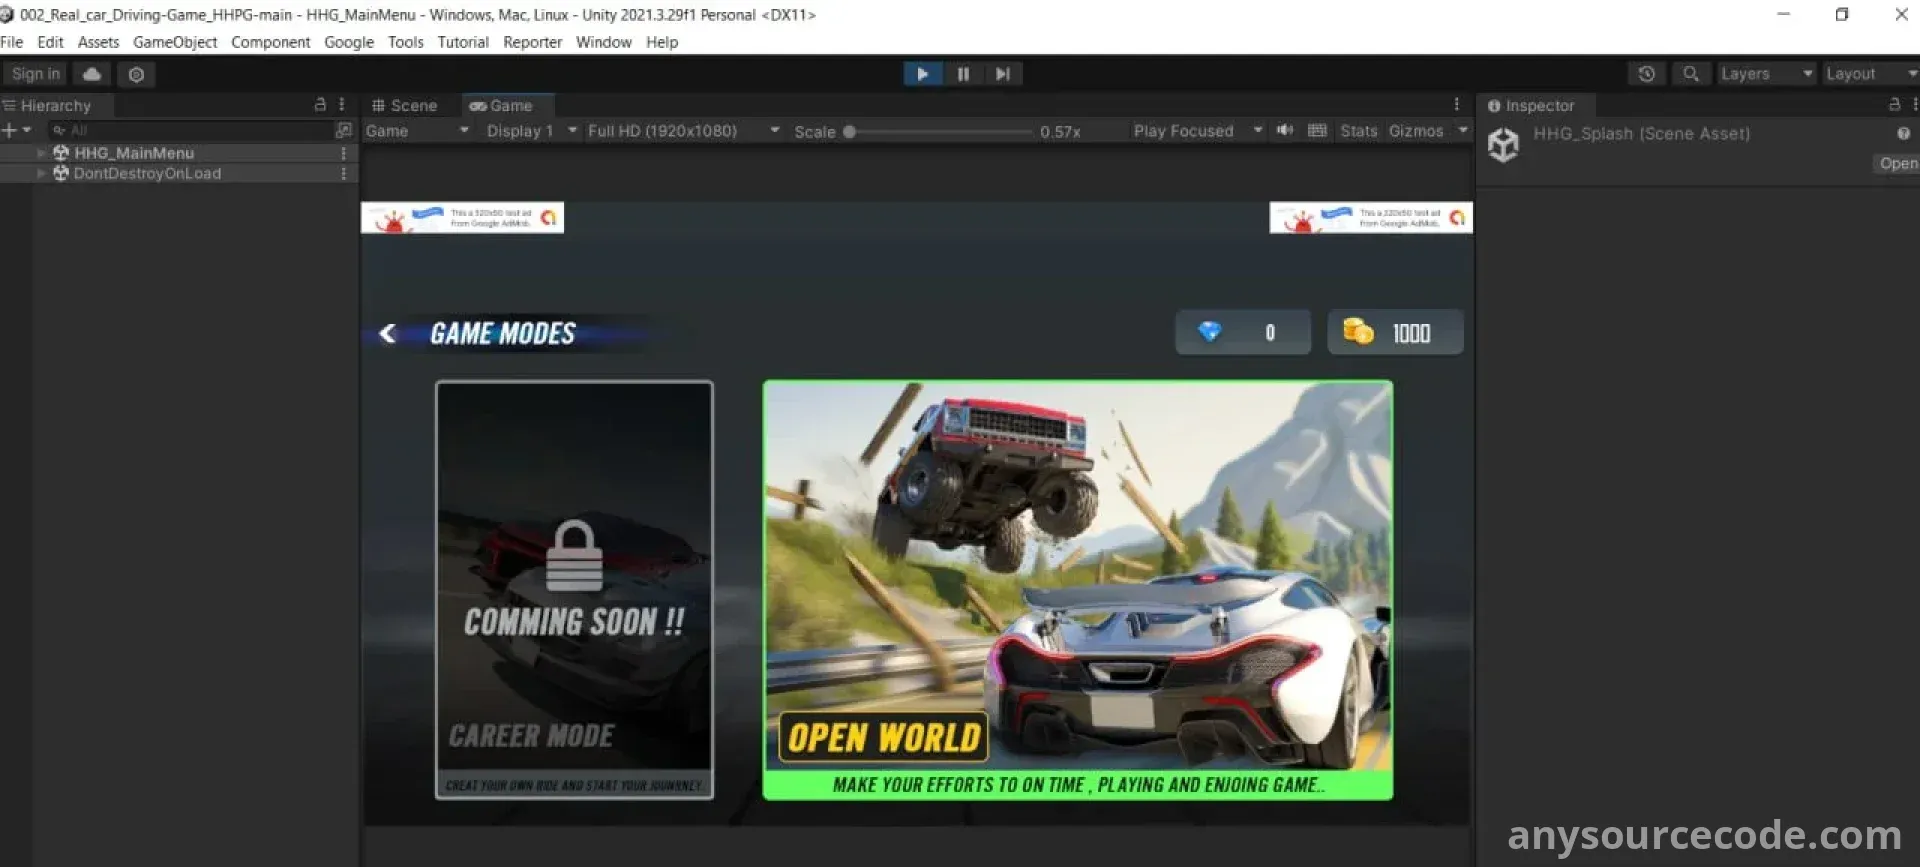Click the back arrow beside Game Modes
The width and height of the screenshot is (1920, 867).
pos(388,334)
